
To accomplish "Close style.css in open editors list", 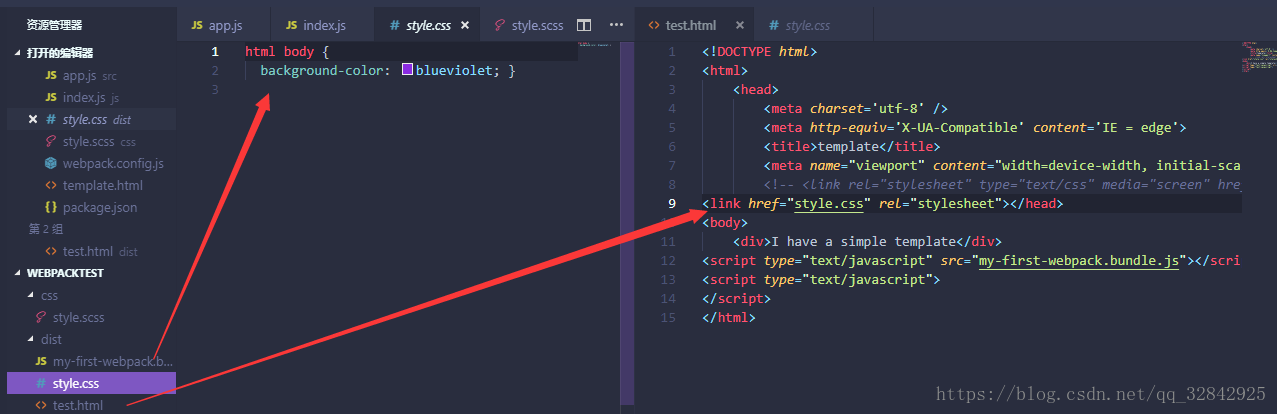I will click(x=33, y=119).
